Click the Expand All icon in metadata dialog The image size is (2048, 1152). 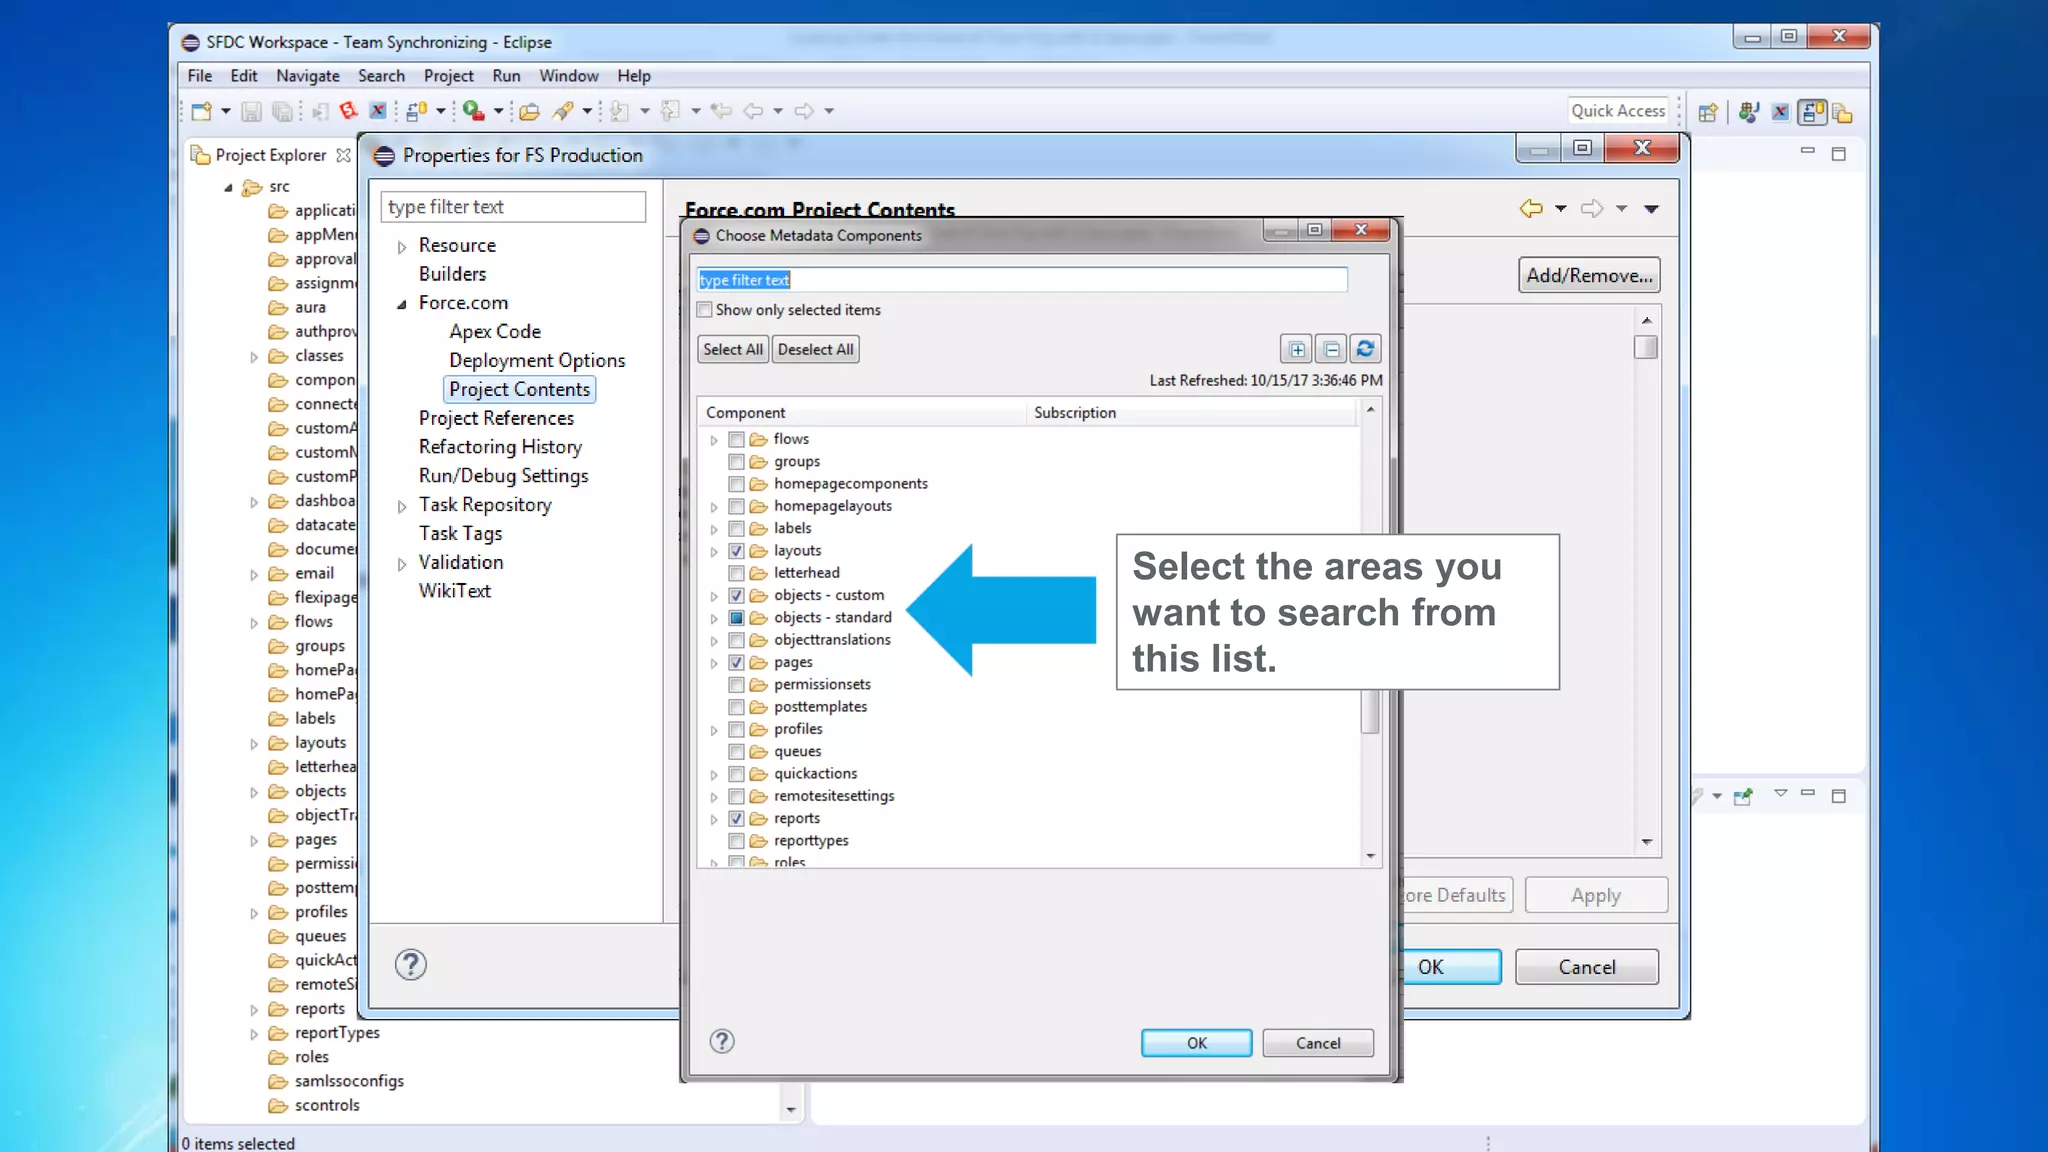point(1297,349)
